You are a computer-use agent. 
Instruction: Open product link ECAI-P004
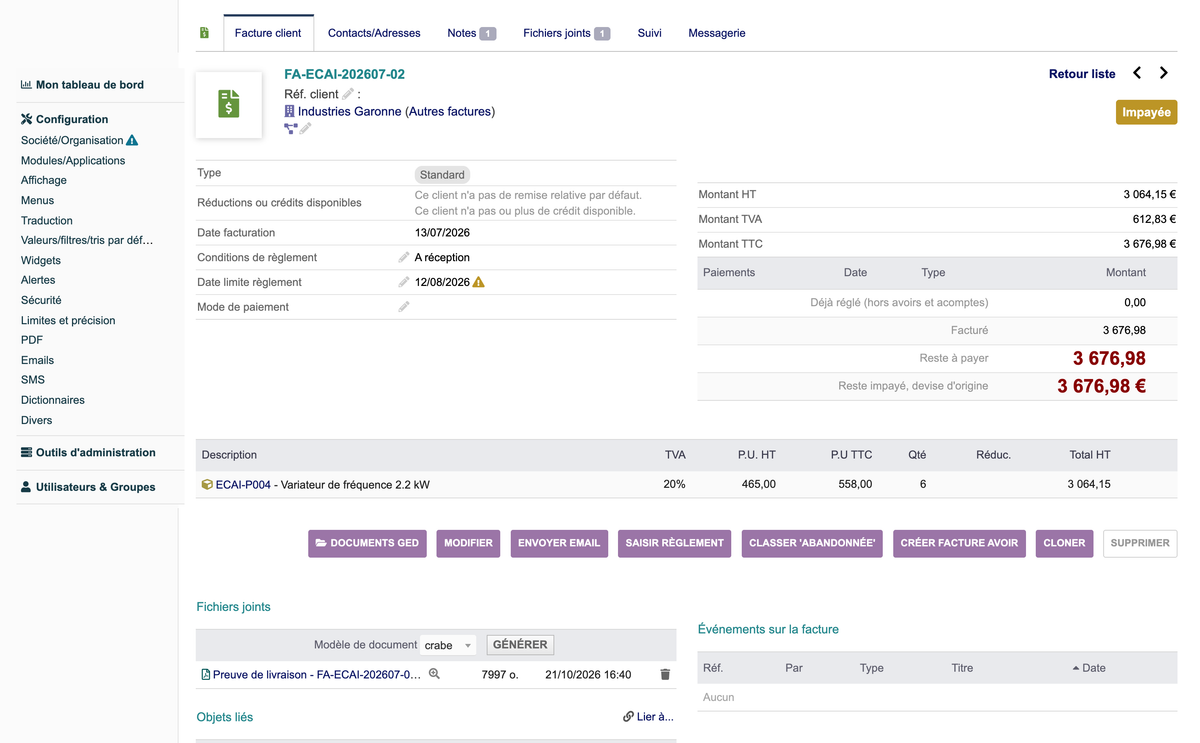pos(243,484)
